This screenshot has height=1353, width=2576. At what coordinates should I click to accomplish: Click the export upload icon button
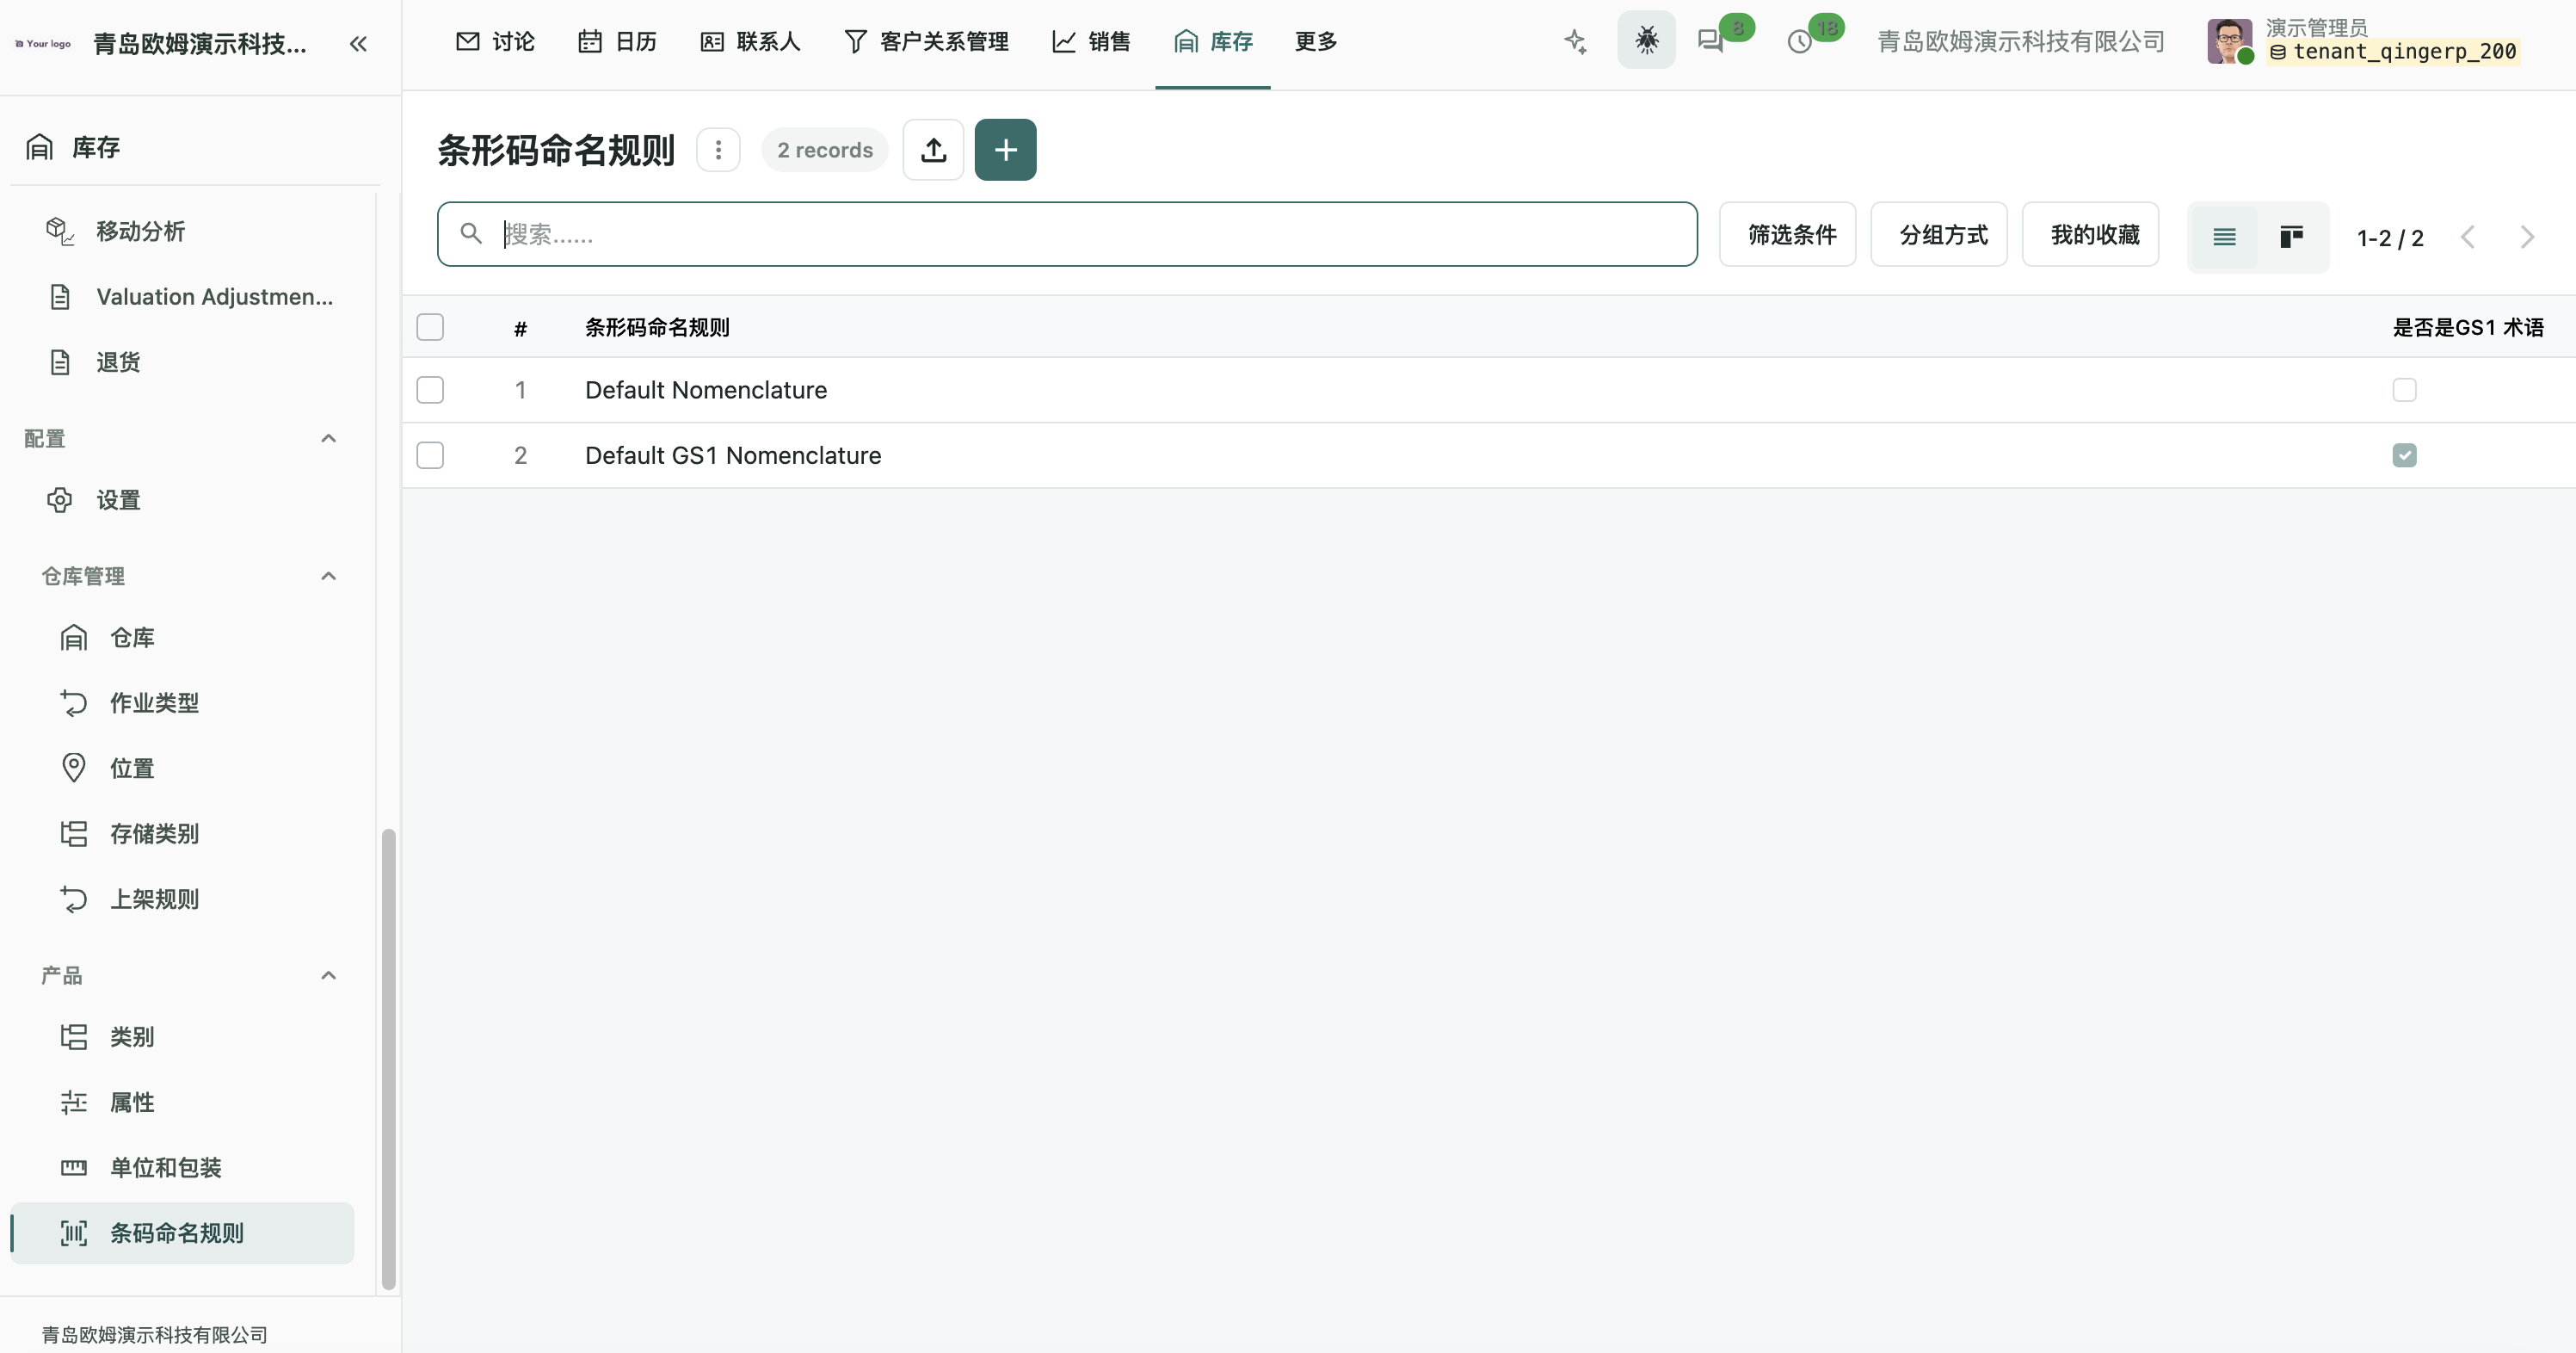click(x=933, y=150)
